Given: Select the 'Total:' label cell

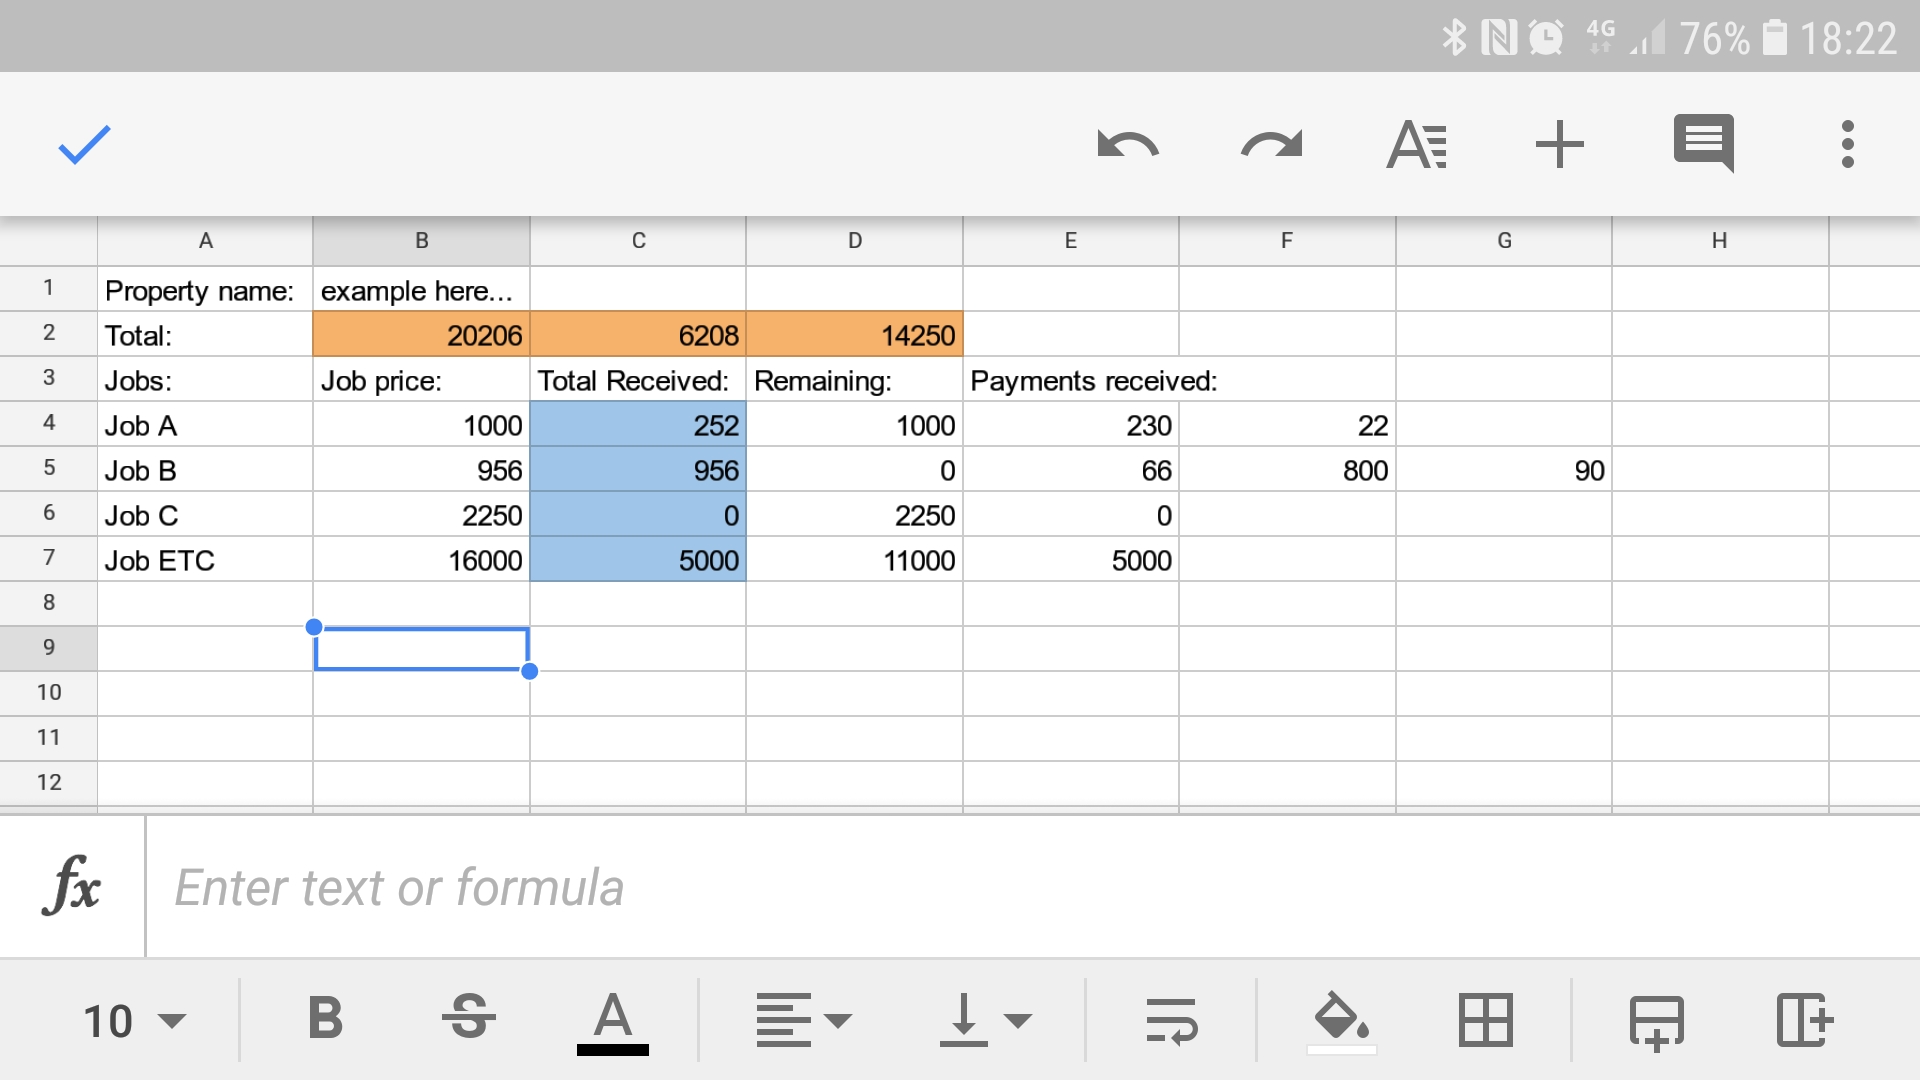Looking at the screenshot, I should pos(205,334).
